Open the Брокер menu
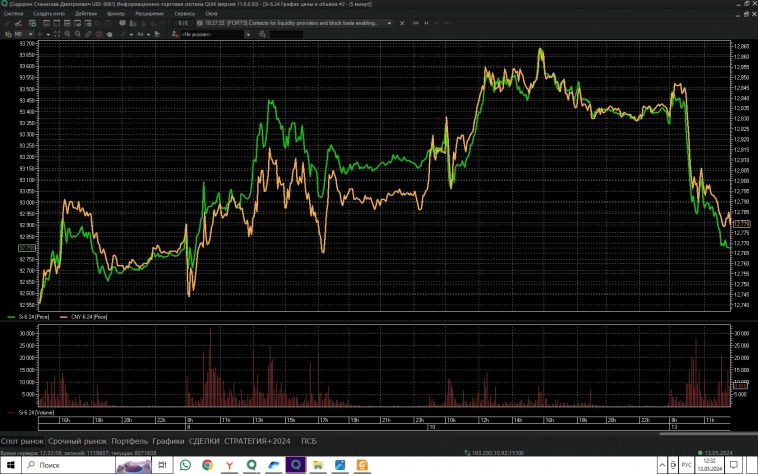The width and height of the screenshot is (758, 474). click(x=116, y=14)
